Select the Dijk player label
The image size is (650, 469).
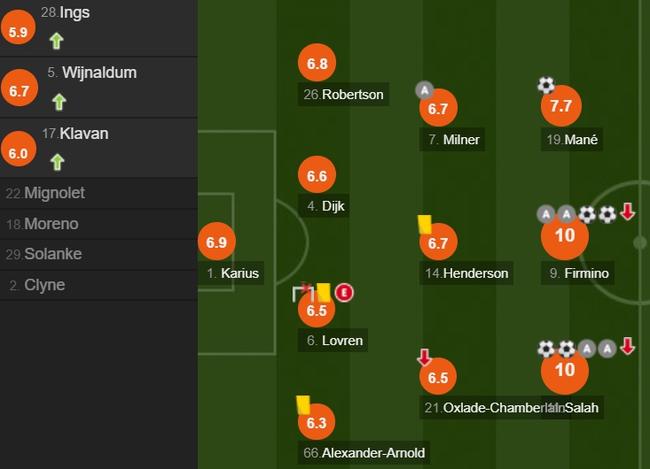pyautogui.click(x=324, y=206)
